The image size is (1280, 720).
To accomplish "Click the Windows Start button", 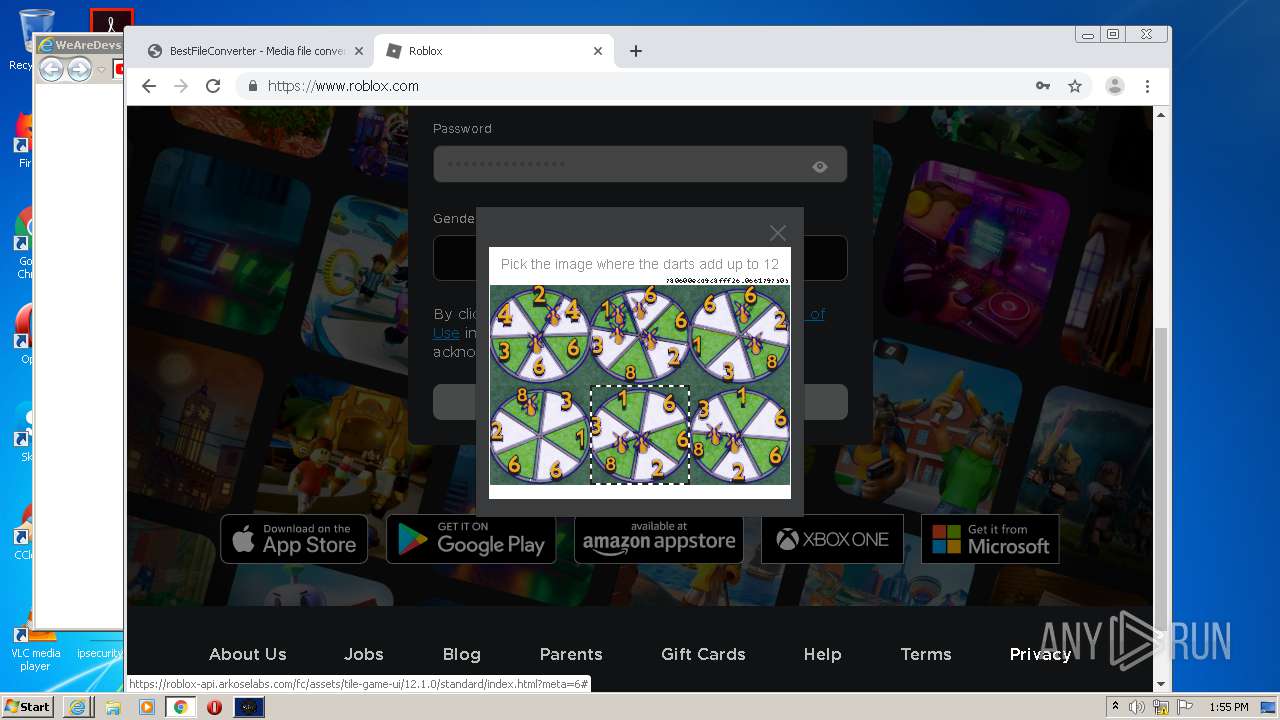I will 27,707.
